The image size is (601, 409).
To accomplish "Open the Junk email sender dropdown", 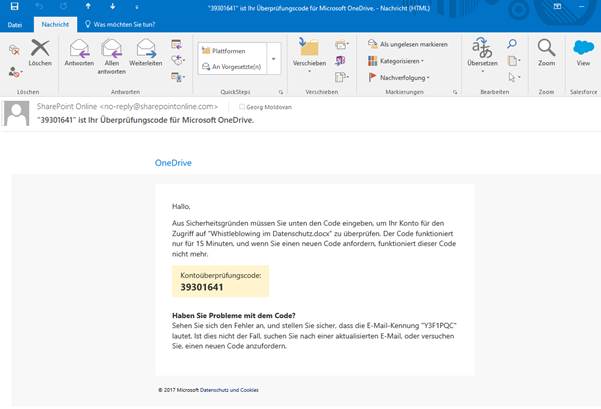I will 15,72.
